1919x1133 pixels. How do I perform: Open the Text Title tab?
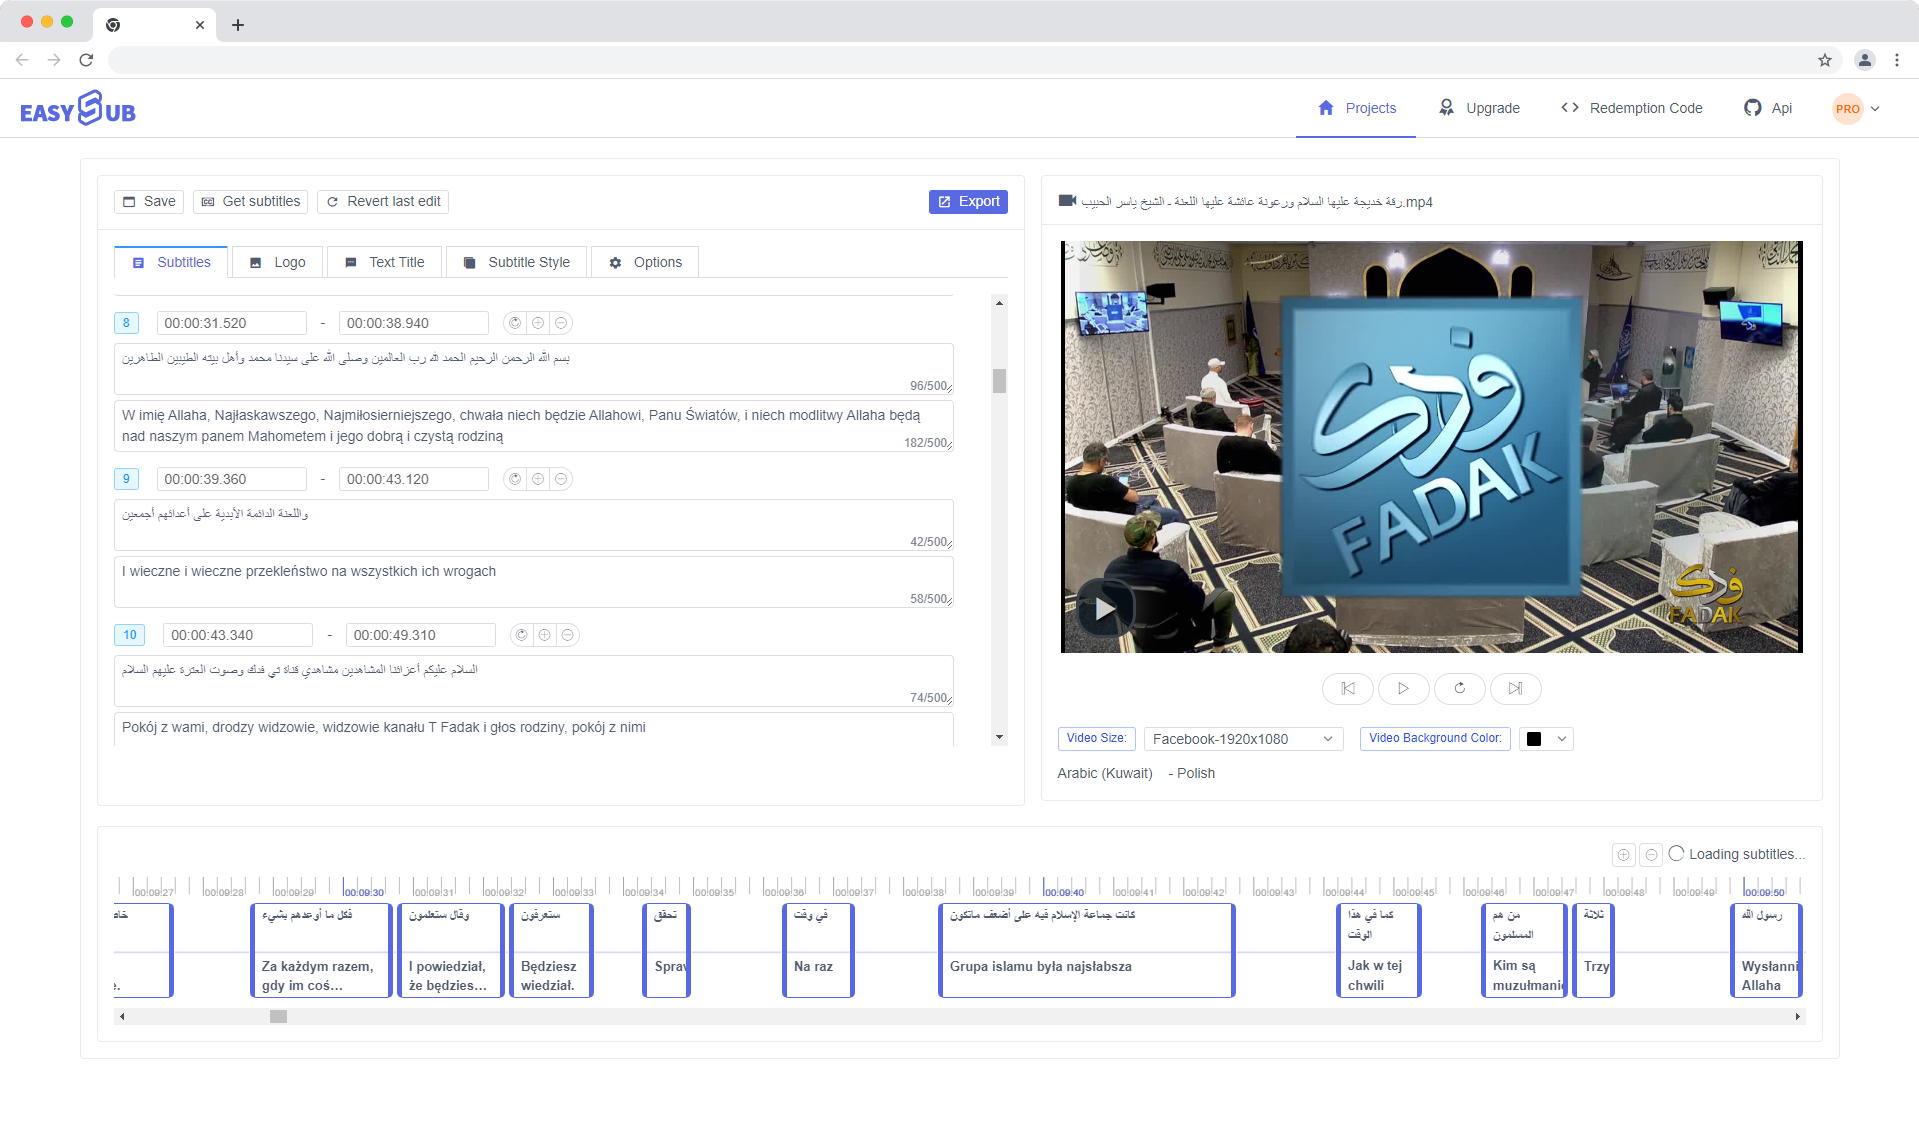pos(385,262)
